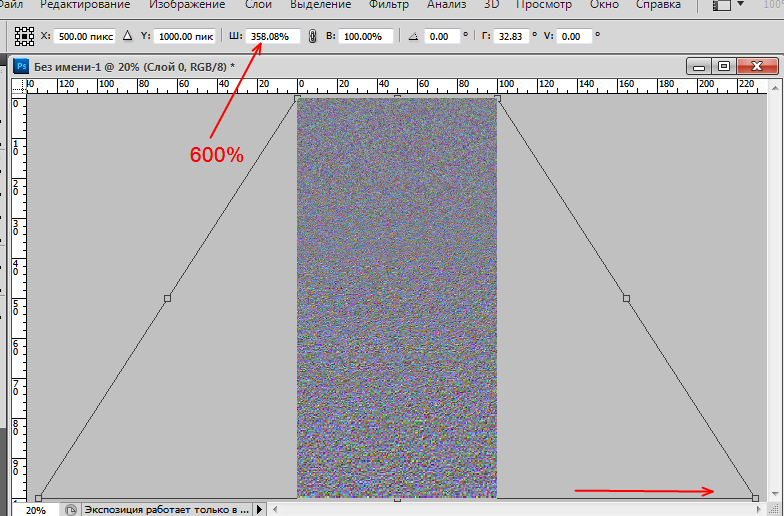This screenshot has width=784, height=516.
Task: Click the rotation angle icon
Action: [x=413, y=36]
